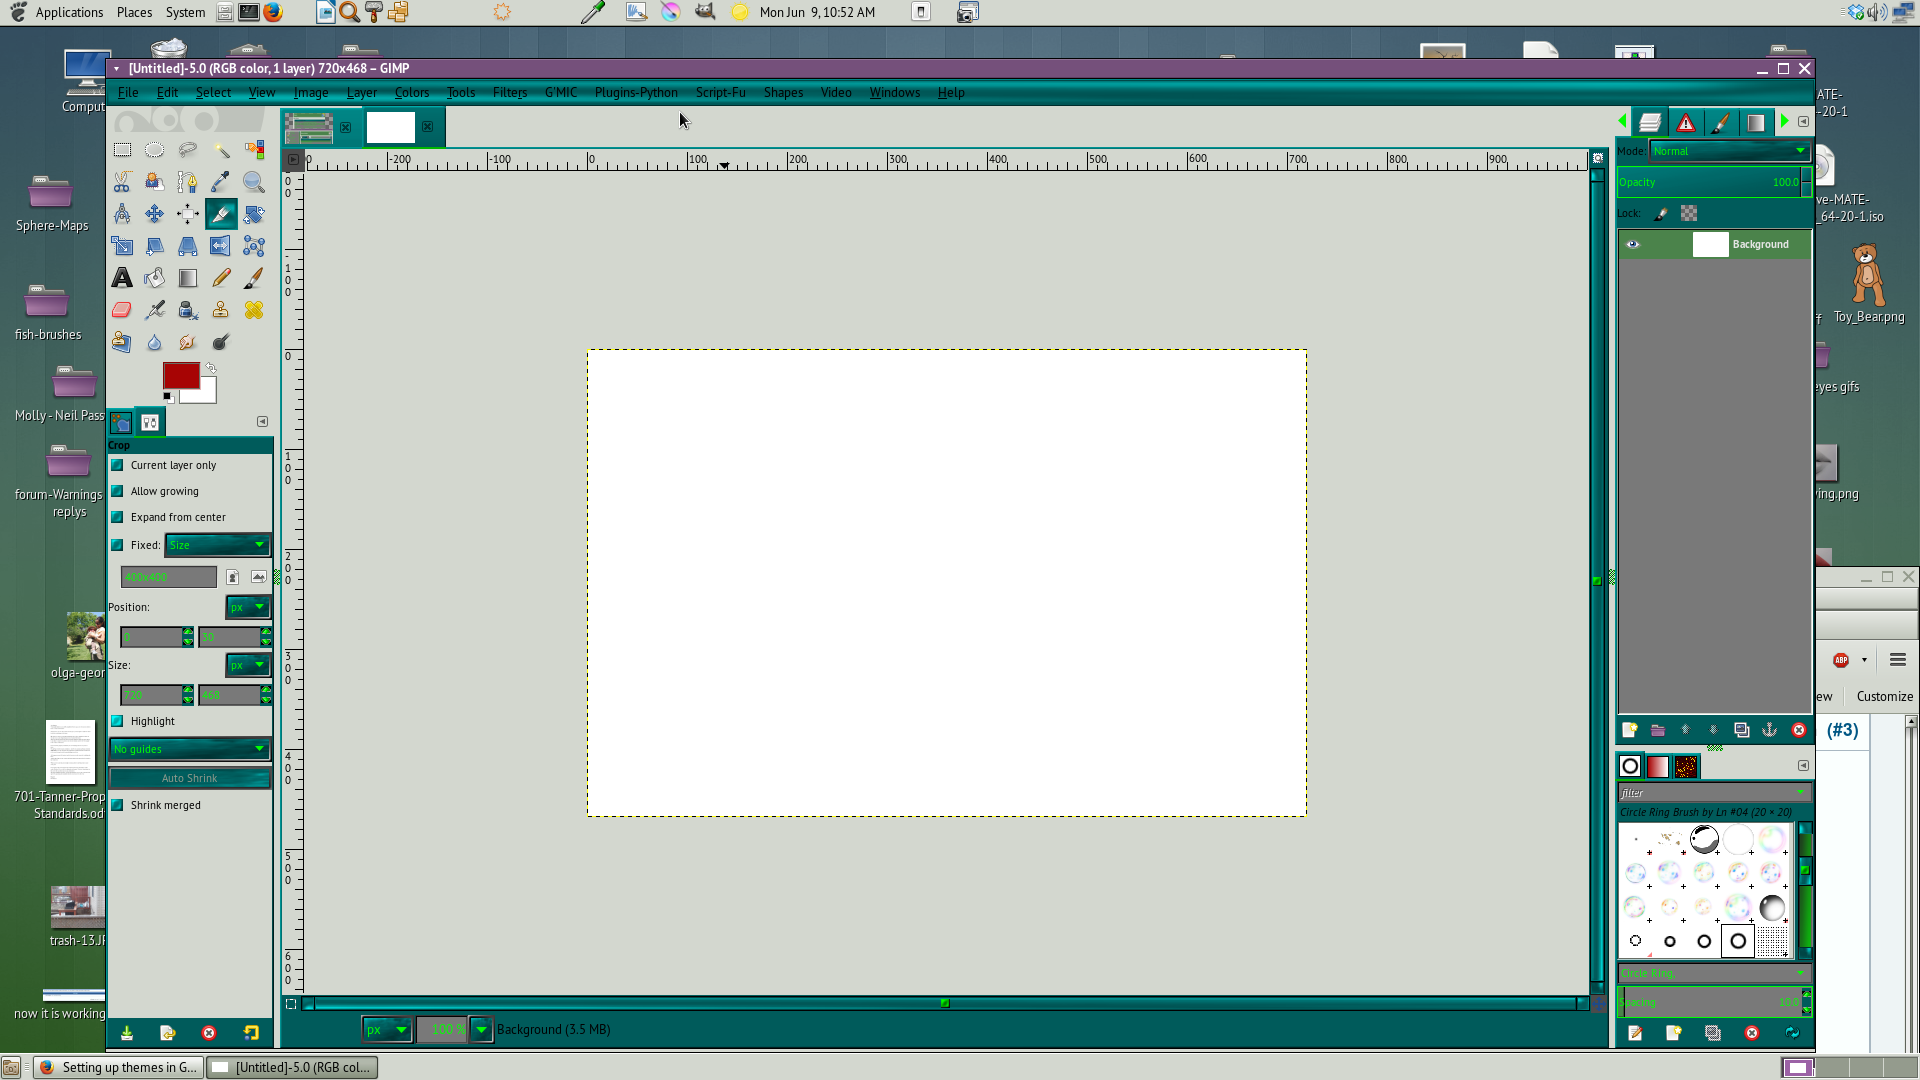Screen dimensions: 1920x1080
Task: Open the G'MIC menu
Action: coord(561,92)
